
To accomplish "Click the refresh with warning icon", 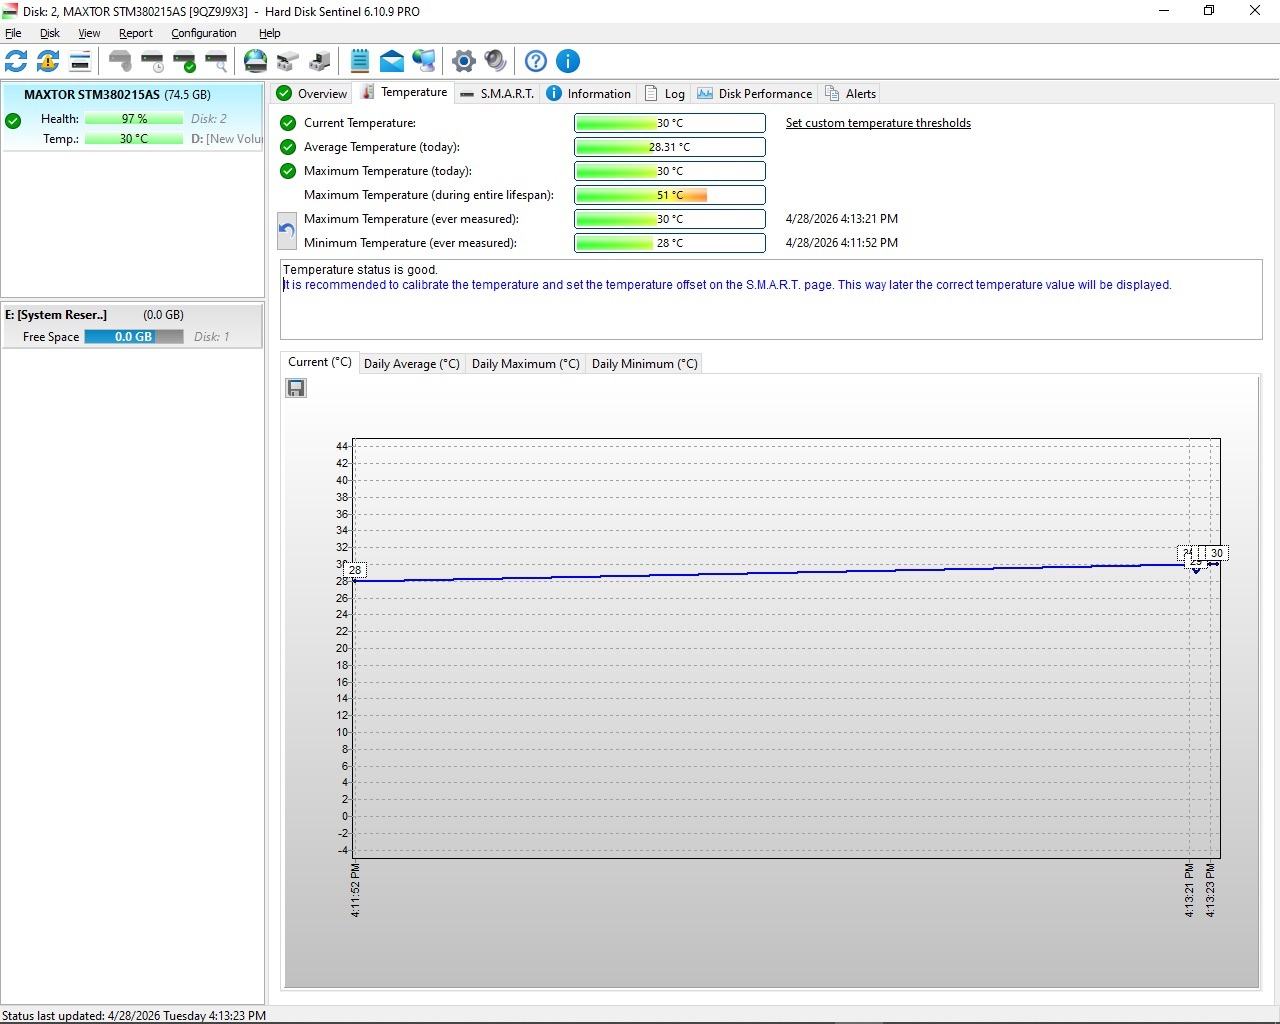I will (x=48, y=61).
